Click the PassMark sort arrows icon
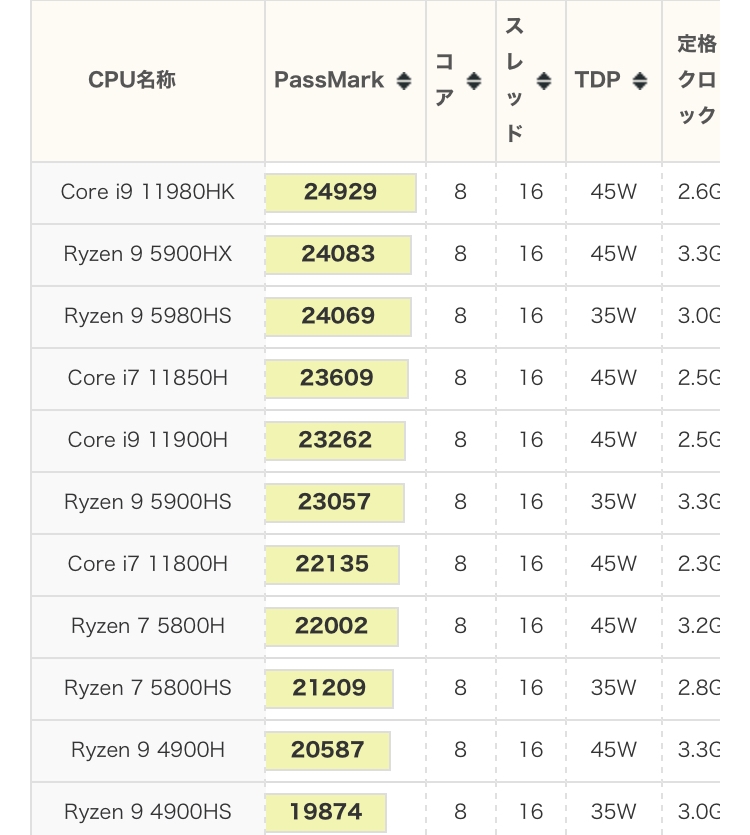The image size is (750, 835). pyautogui.click(x=404, y=81)
